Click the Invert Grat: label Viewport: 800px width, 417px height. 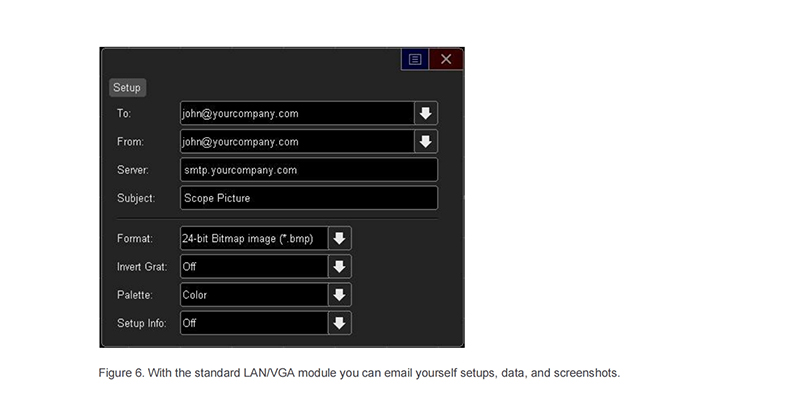pos(142,266)
